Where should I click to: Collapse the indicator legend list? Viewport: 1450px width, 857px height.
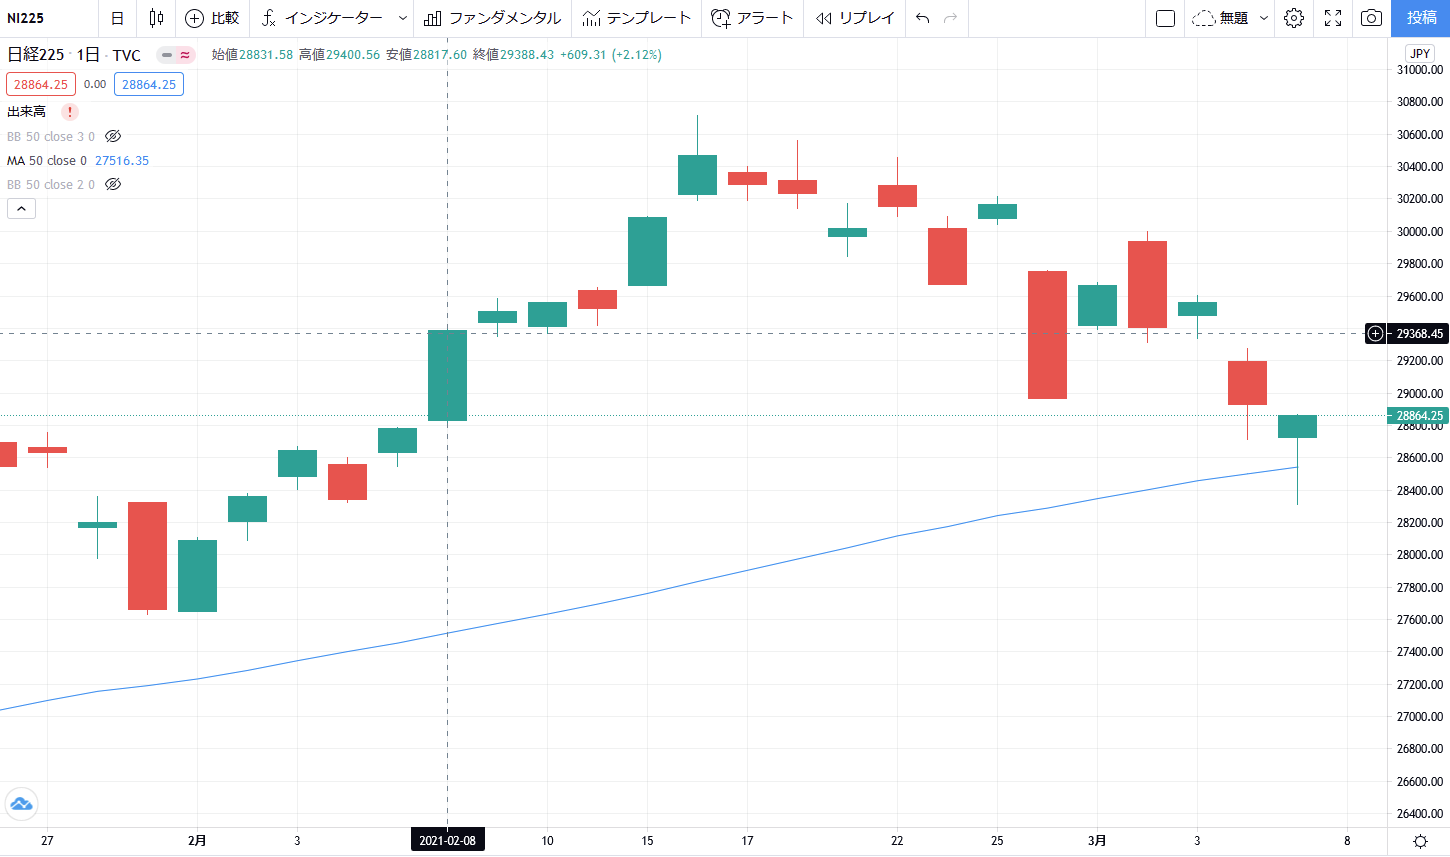[x=21, y=208]
